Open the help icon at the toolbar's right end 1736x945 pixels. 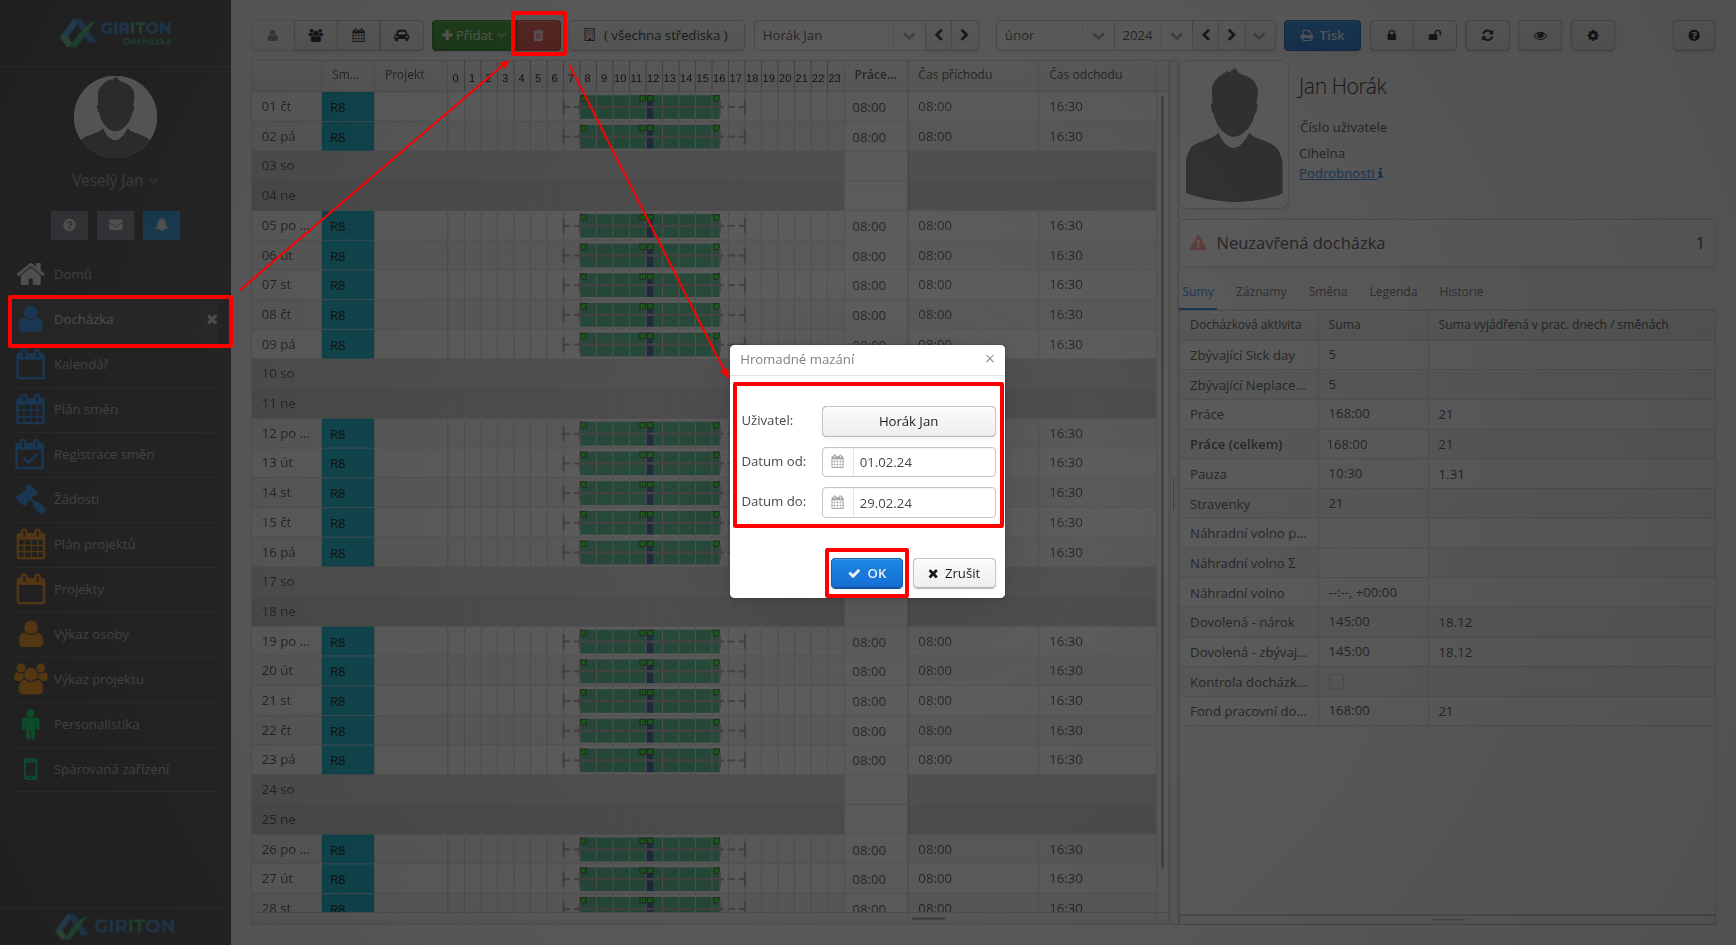1694,36
